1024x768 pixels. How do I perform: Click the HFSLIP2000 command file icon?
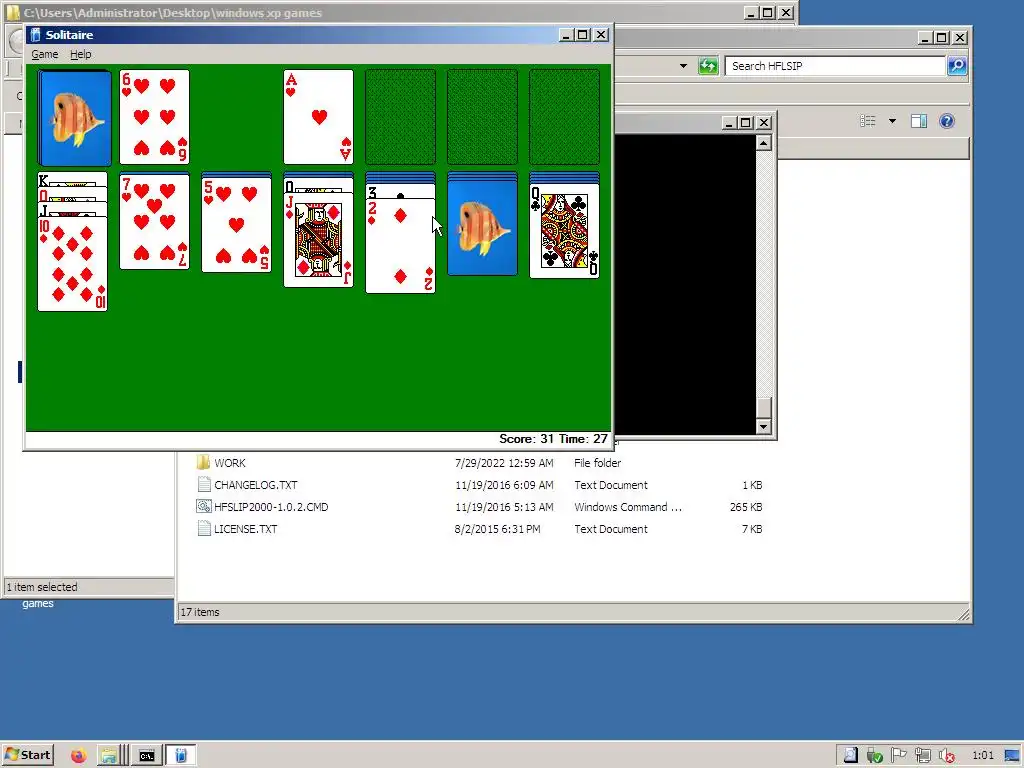[x=204, y=507]
